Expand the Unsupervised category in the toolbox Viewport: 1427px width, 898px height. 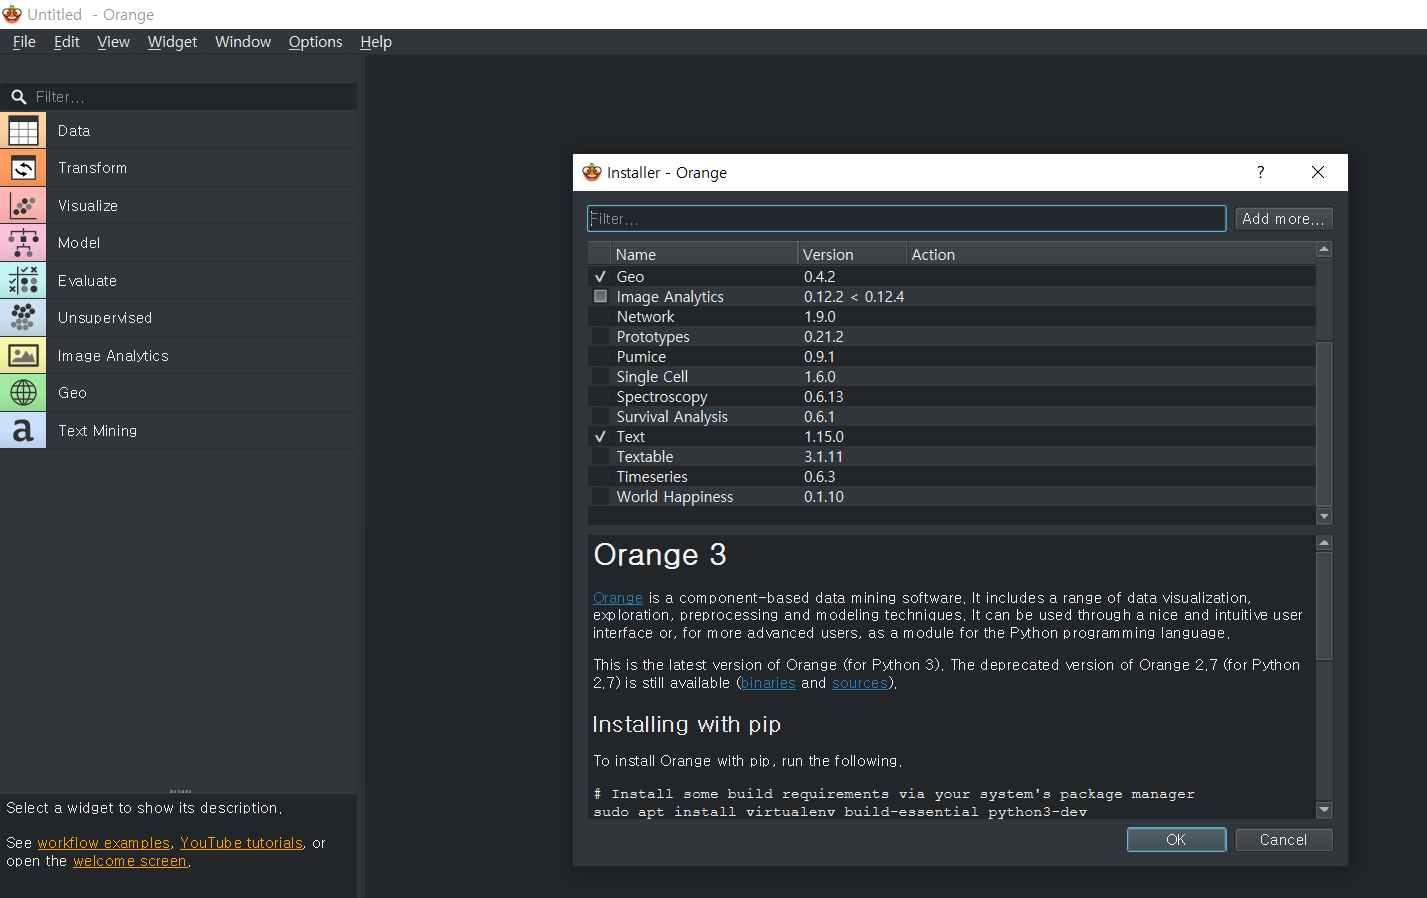click(180, 318)
